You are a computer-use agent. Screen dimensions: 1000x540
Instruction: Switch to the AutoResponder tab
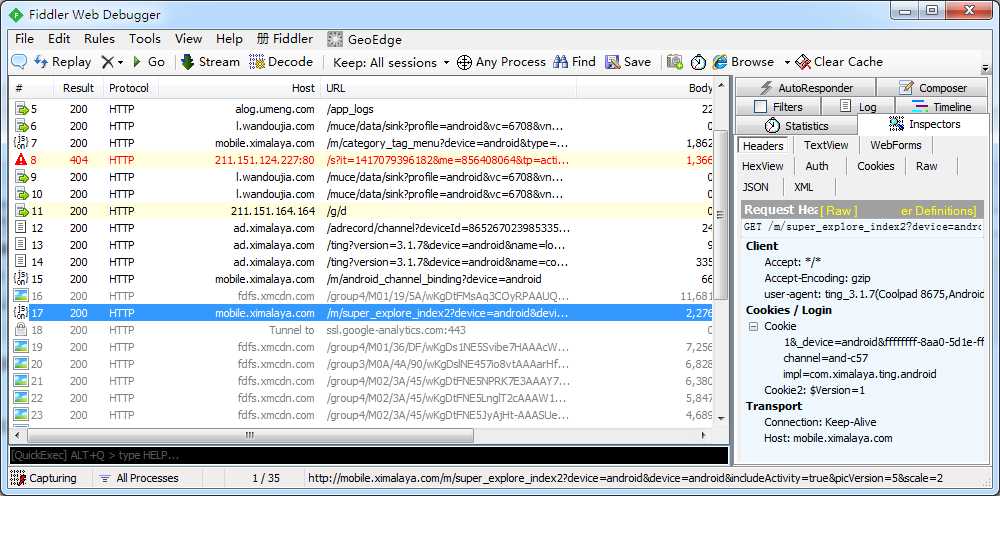coord(806,87)
